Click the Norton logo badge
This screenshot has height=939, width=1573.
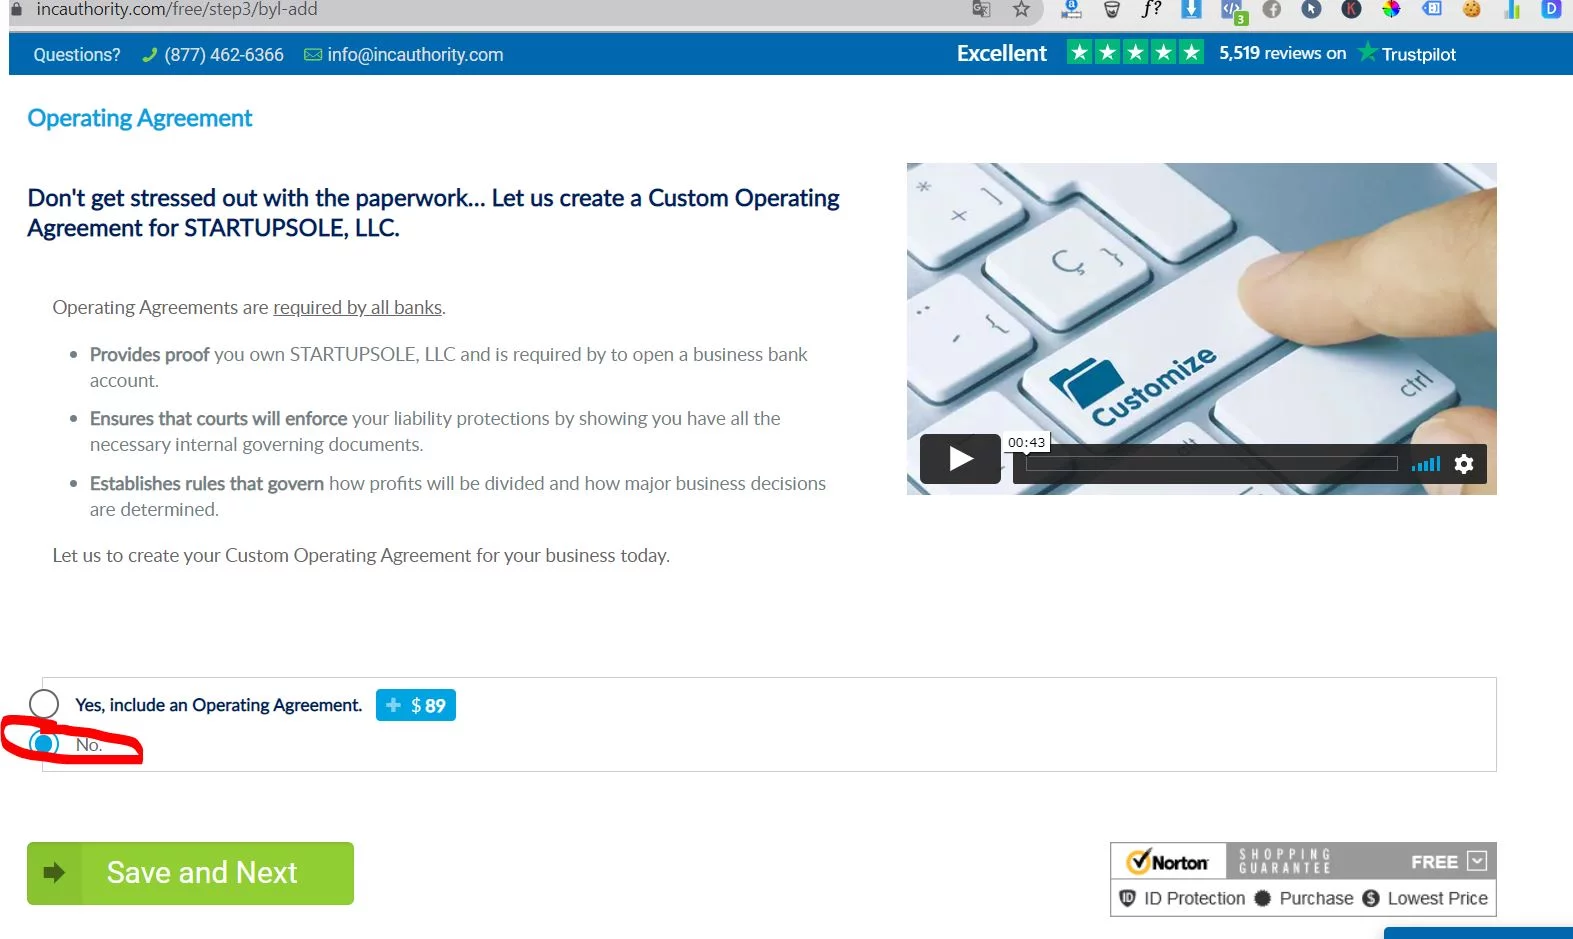tap(1168, 861)
